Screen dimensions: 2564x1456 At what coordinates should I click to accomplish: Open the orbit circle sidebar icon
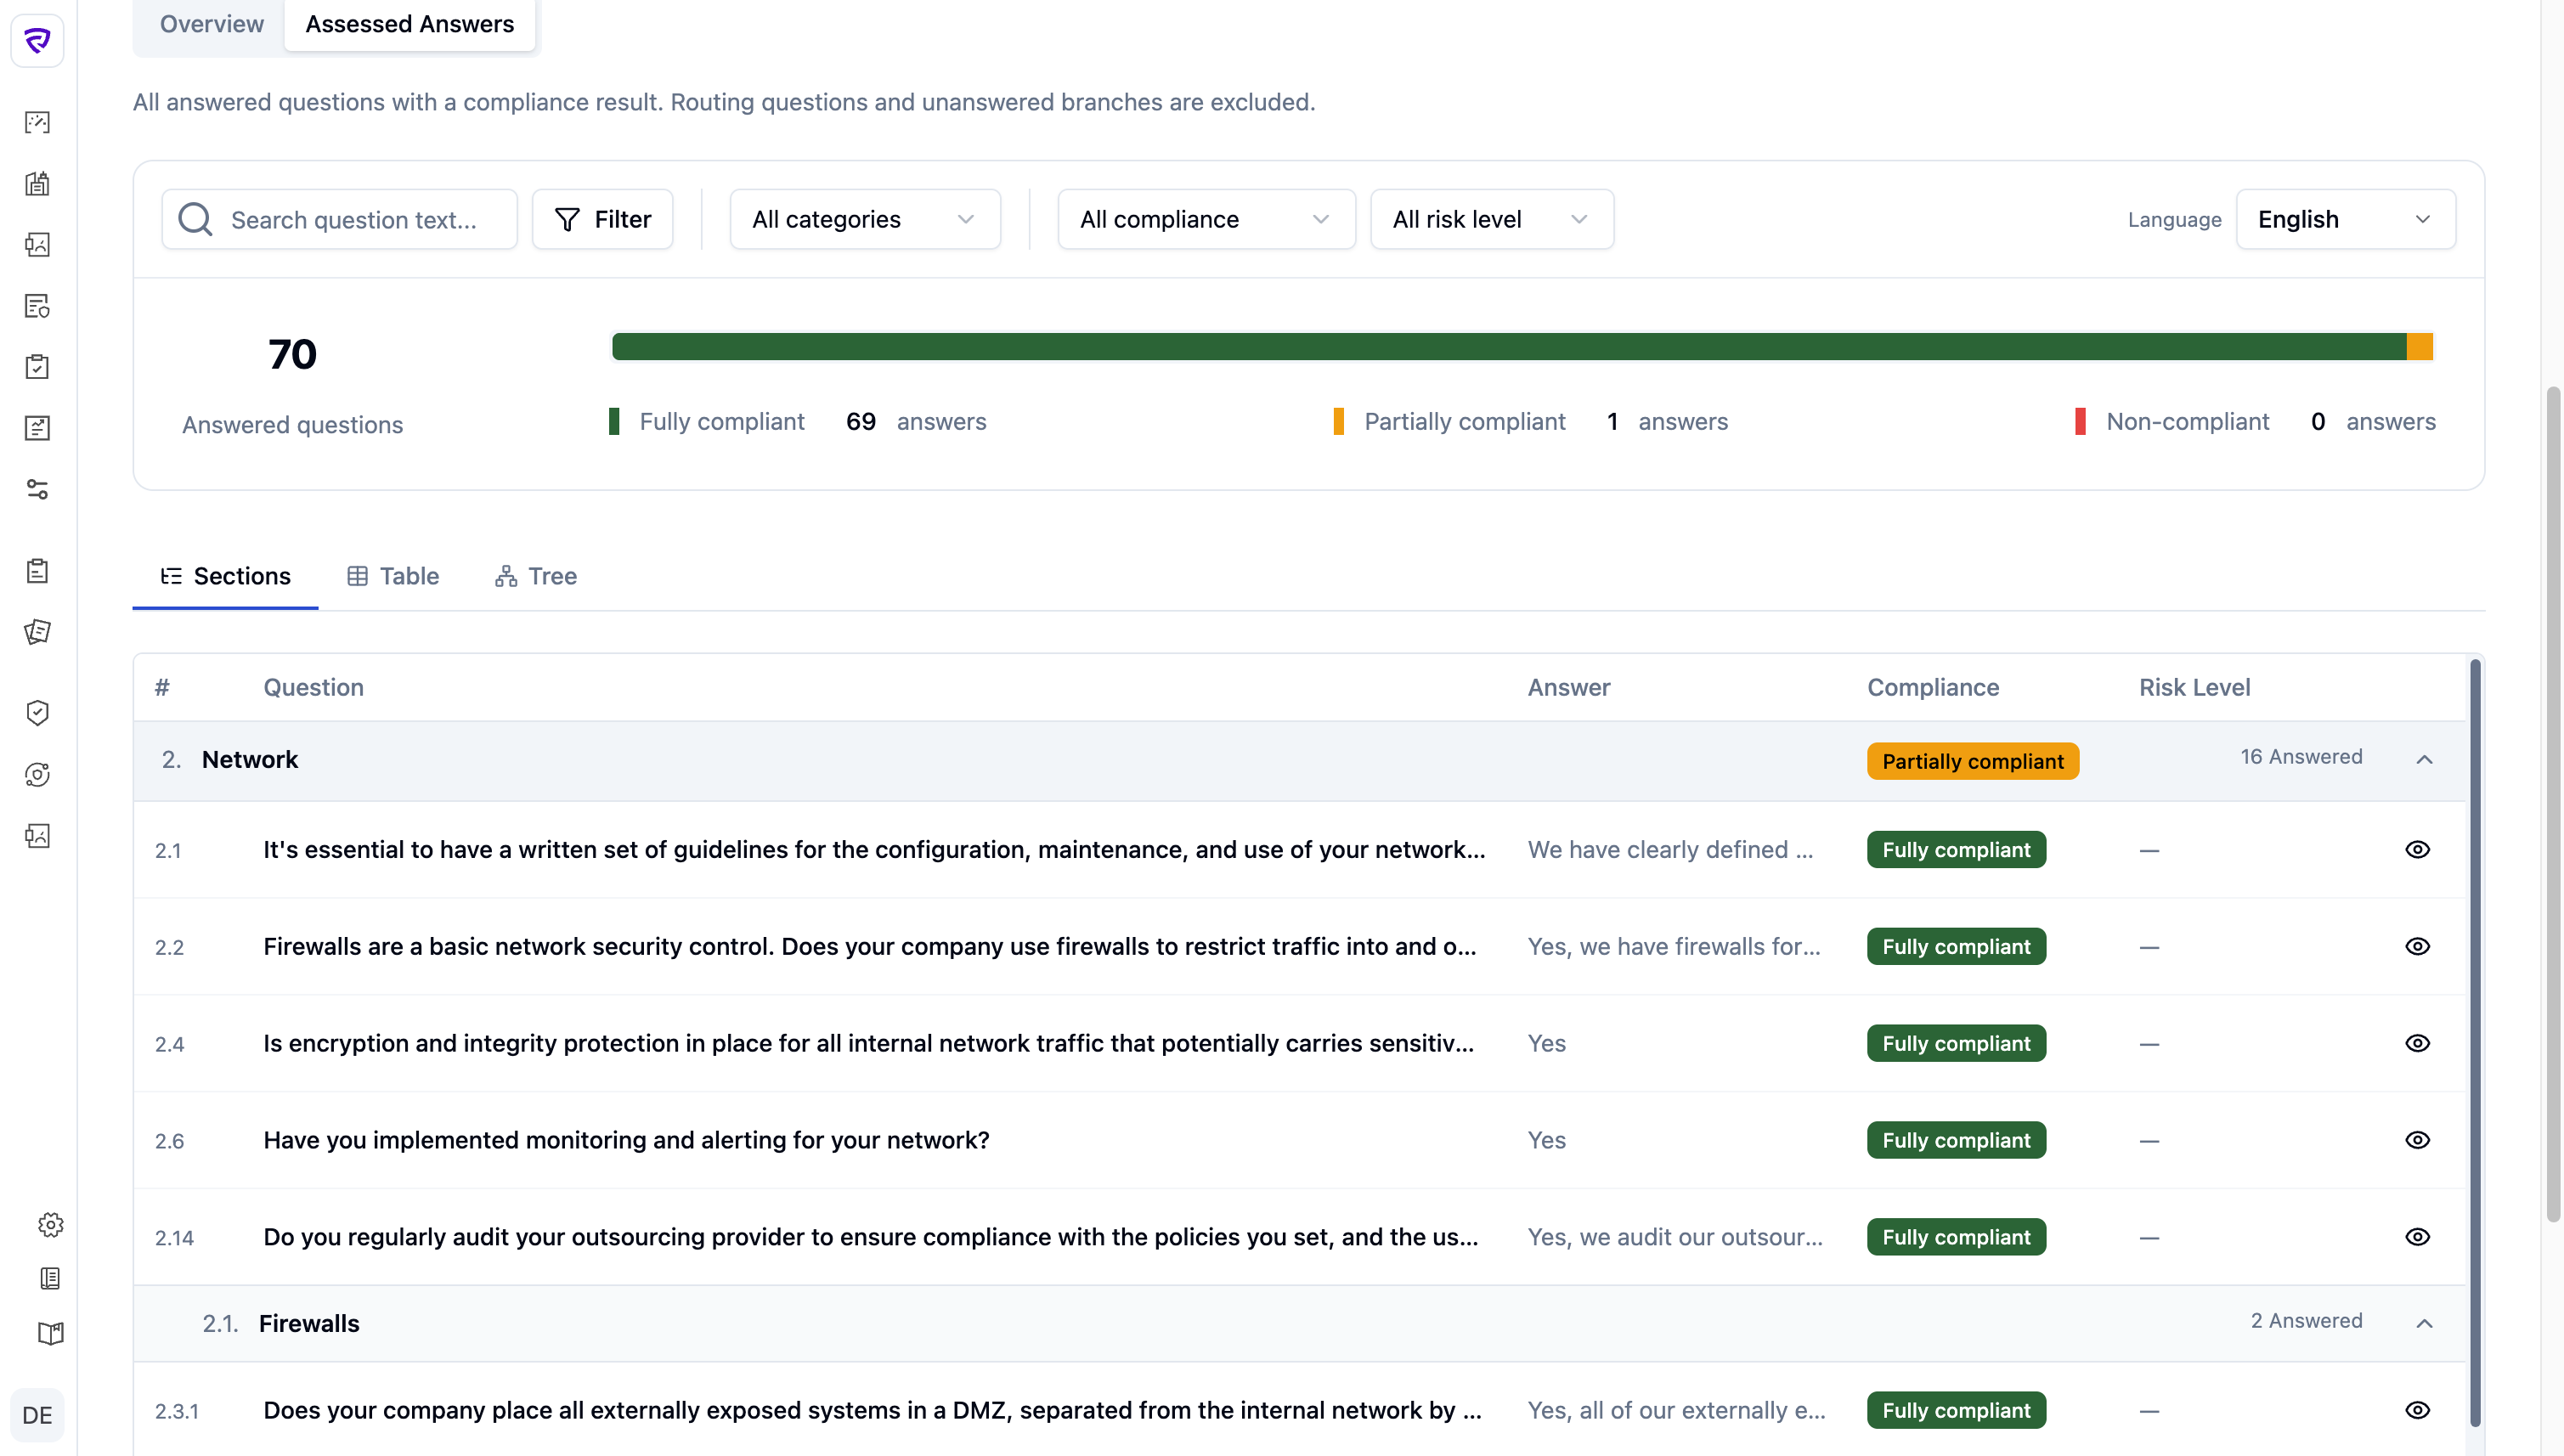[x=37, y=774]
